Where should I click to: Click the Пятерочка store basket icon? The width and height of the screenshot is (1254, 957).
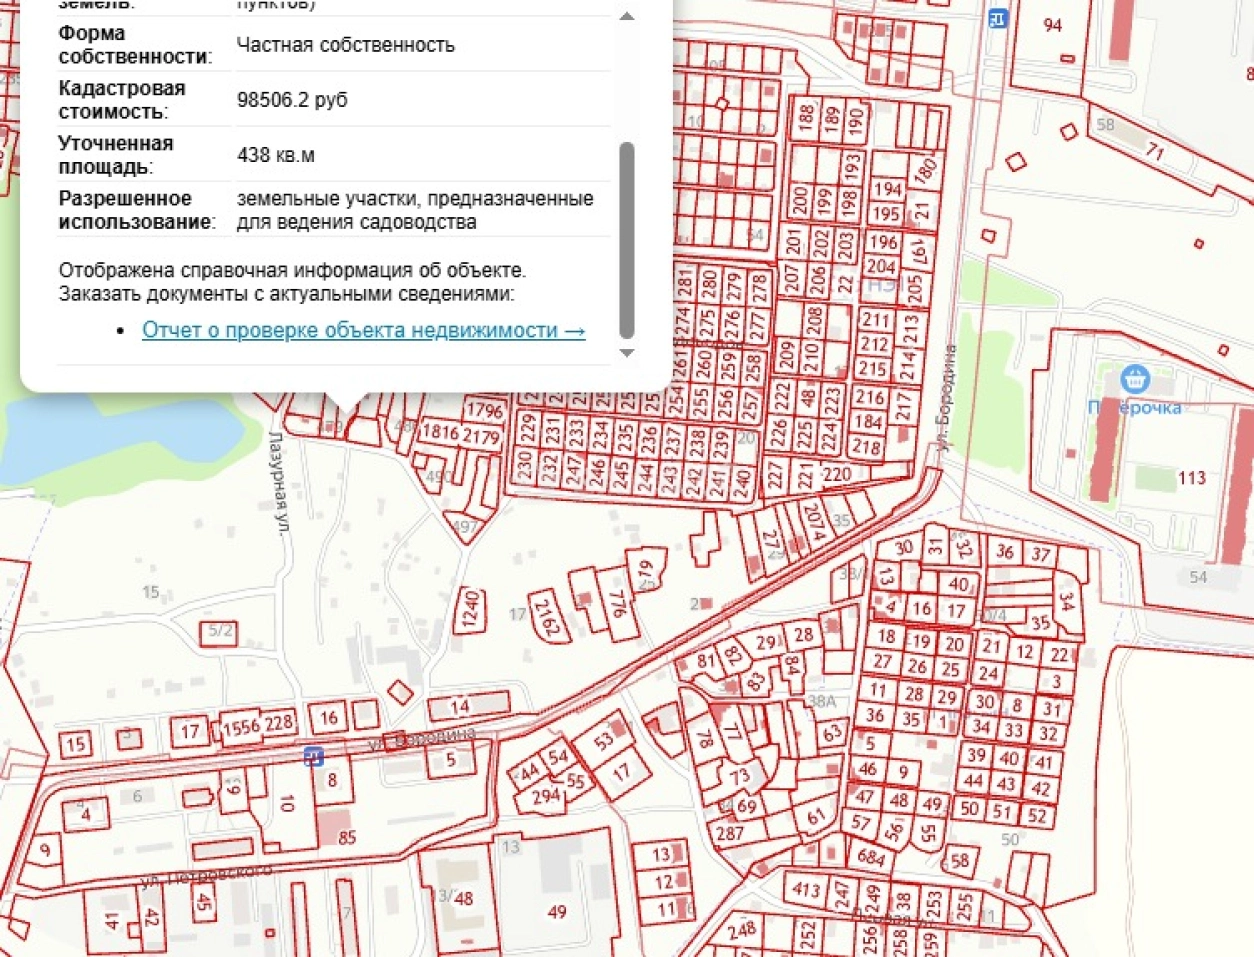pyautogui.click(x=1134, y=380)
